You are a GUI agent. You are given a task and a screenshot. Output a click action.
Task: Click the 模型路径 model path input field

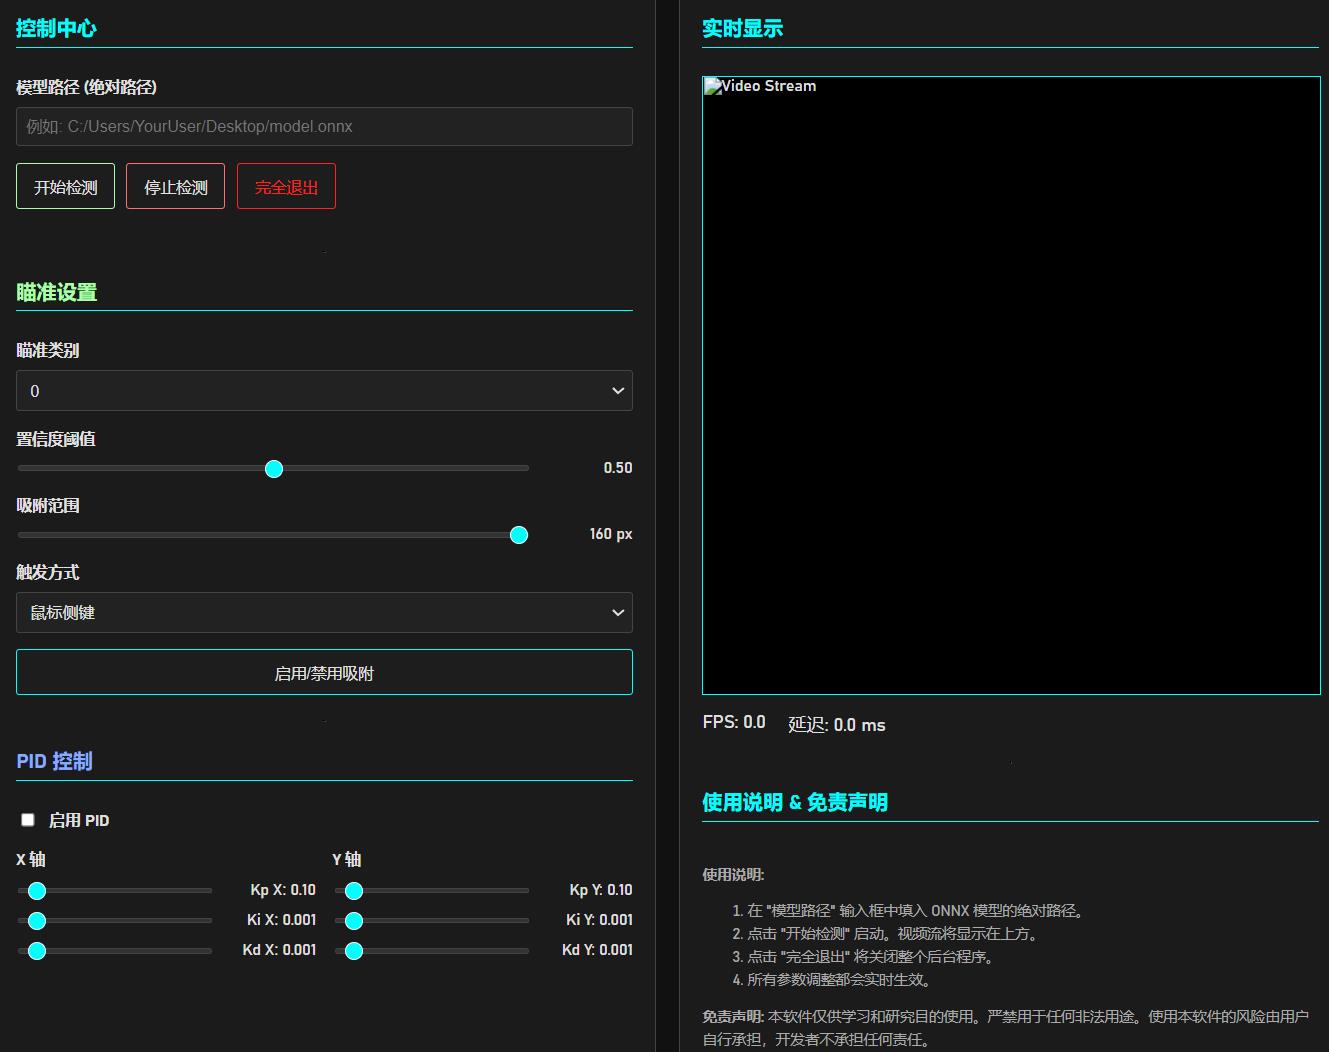click(x=324, y=127)
